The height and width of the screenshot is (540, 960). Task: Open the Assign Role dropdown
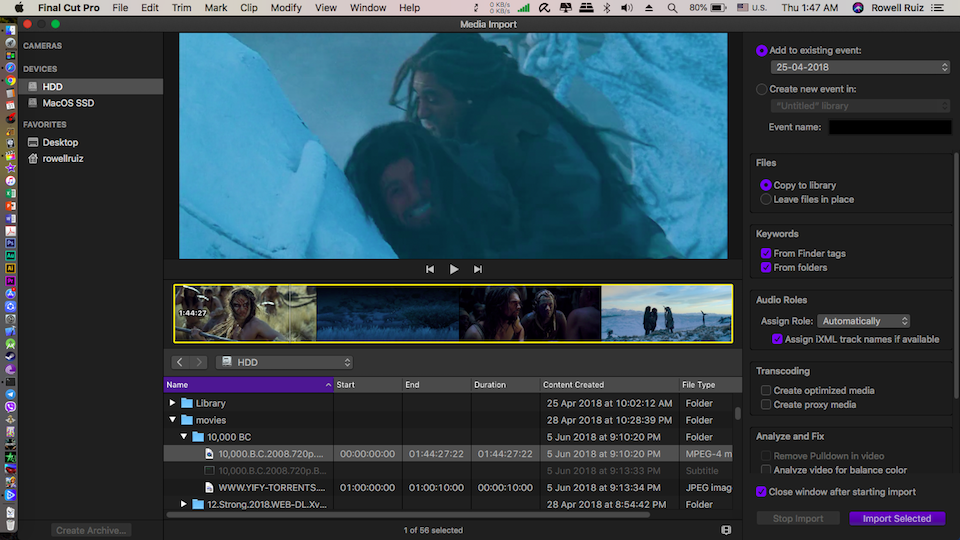[x=863, y=321]
